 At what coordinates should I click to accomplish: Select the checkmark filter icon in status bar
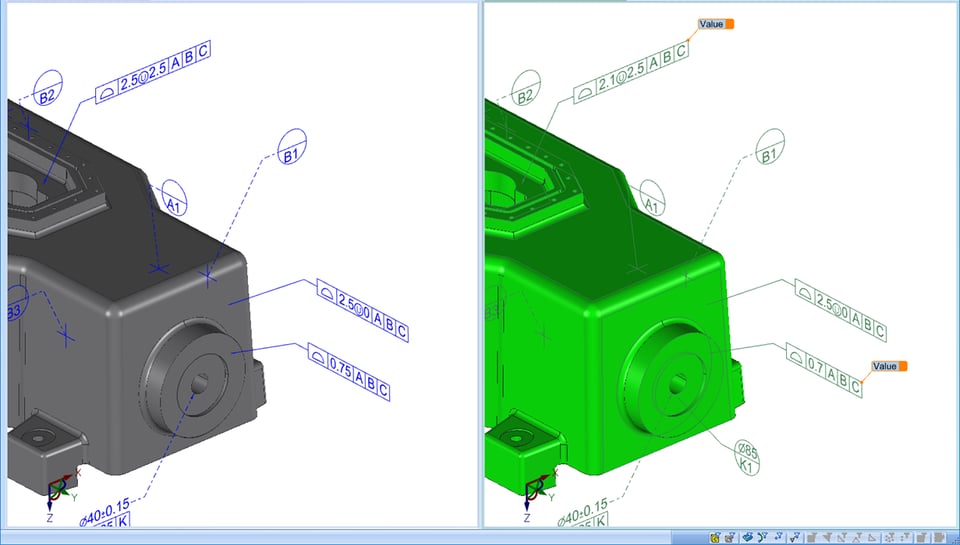click(x=795, y=538)
